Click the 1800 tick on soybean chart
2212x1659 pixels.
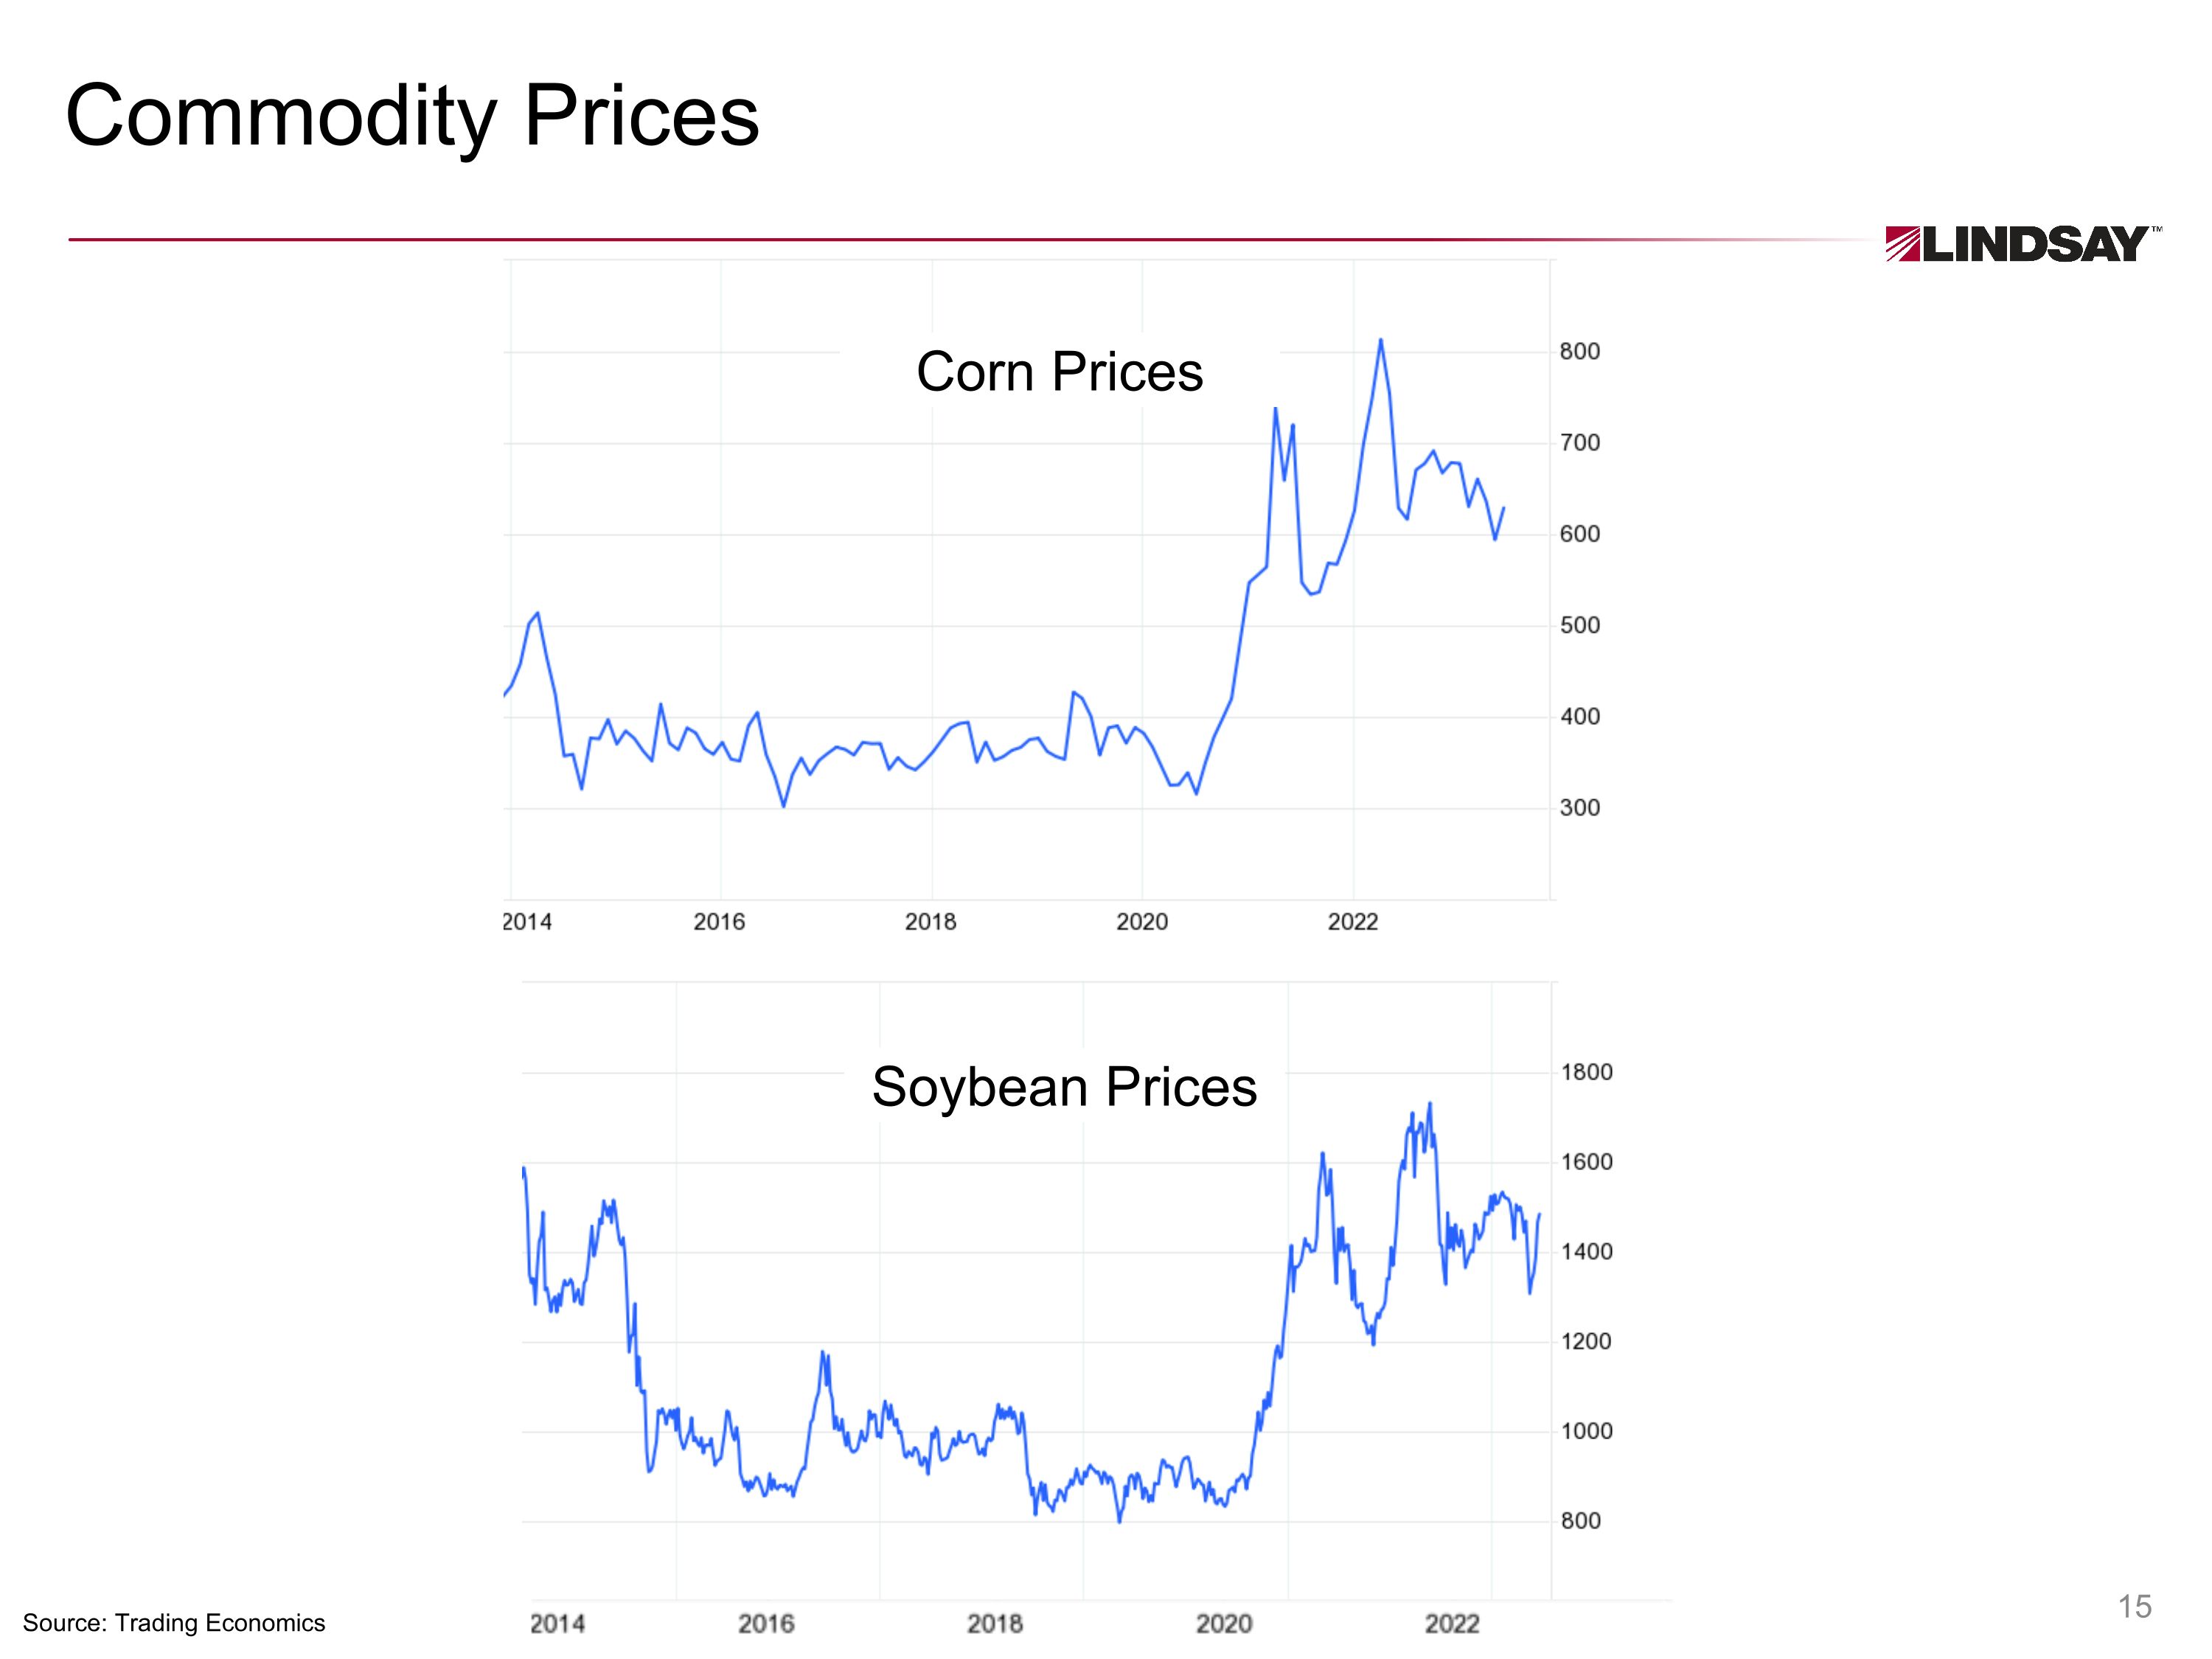click(x=1586, y=1072)
